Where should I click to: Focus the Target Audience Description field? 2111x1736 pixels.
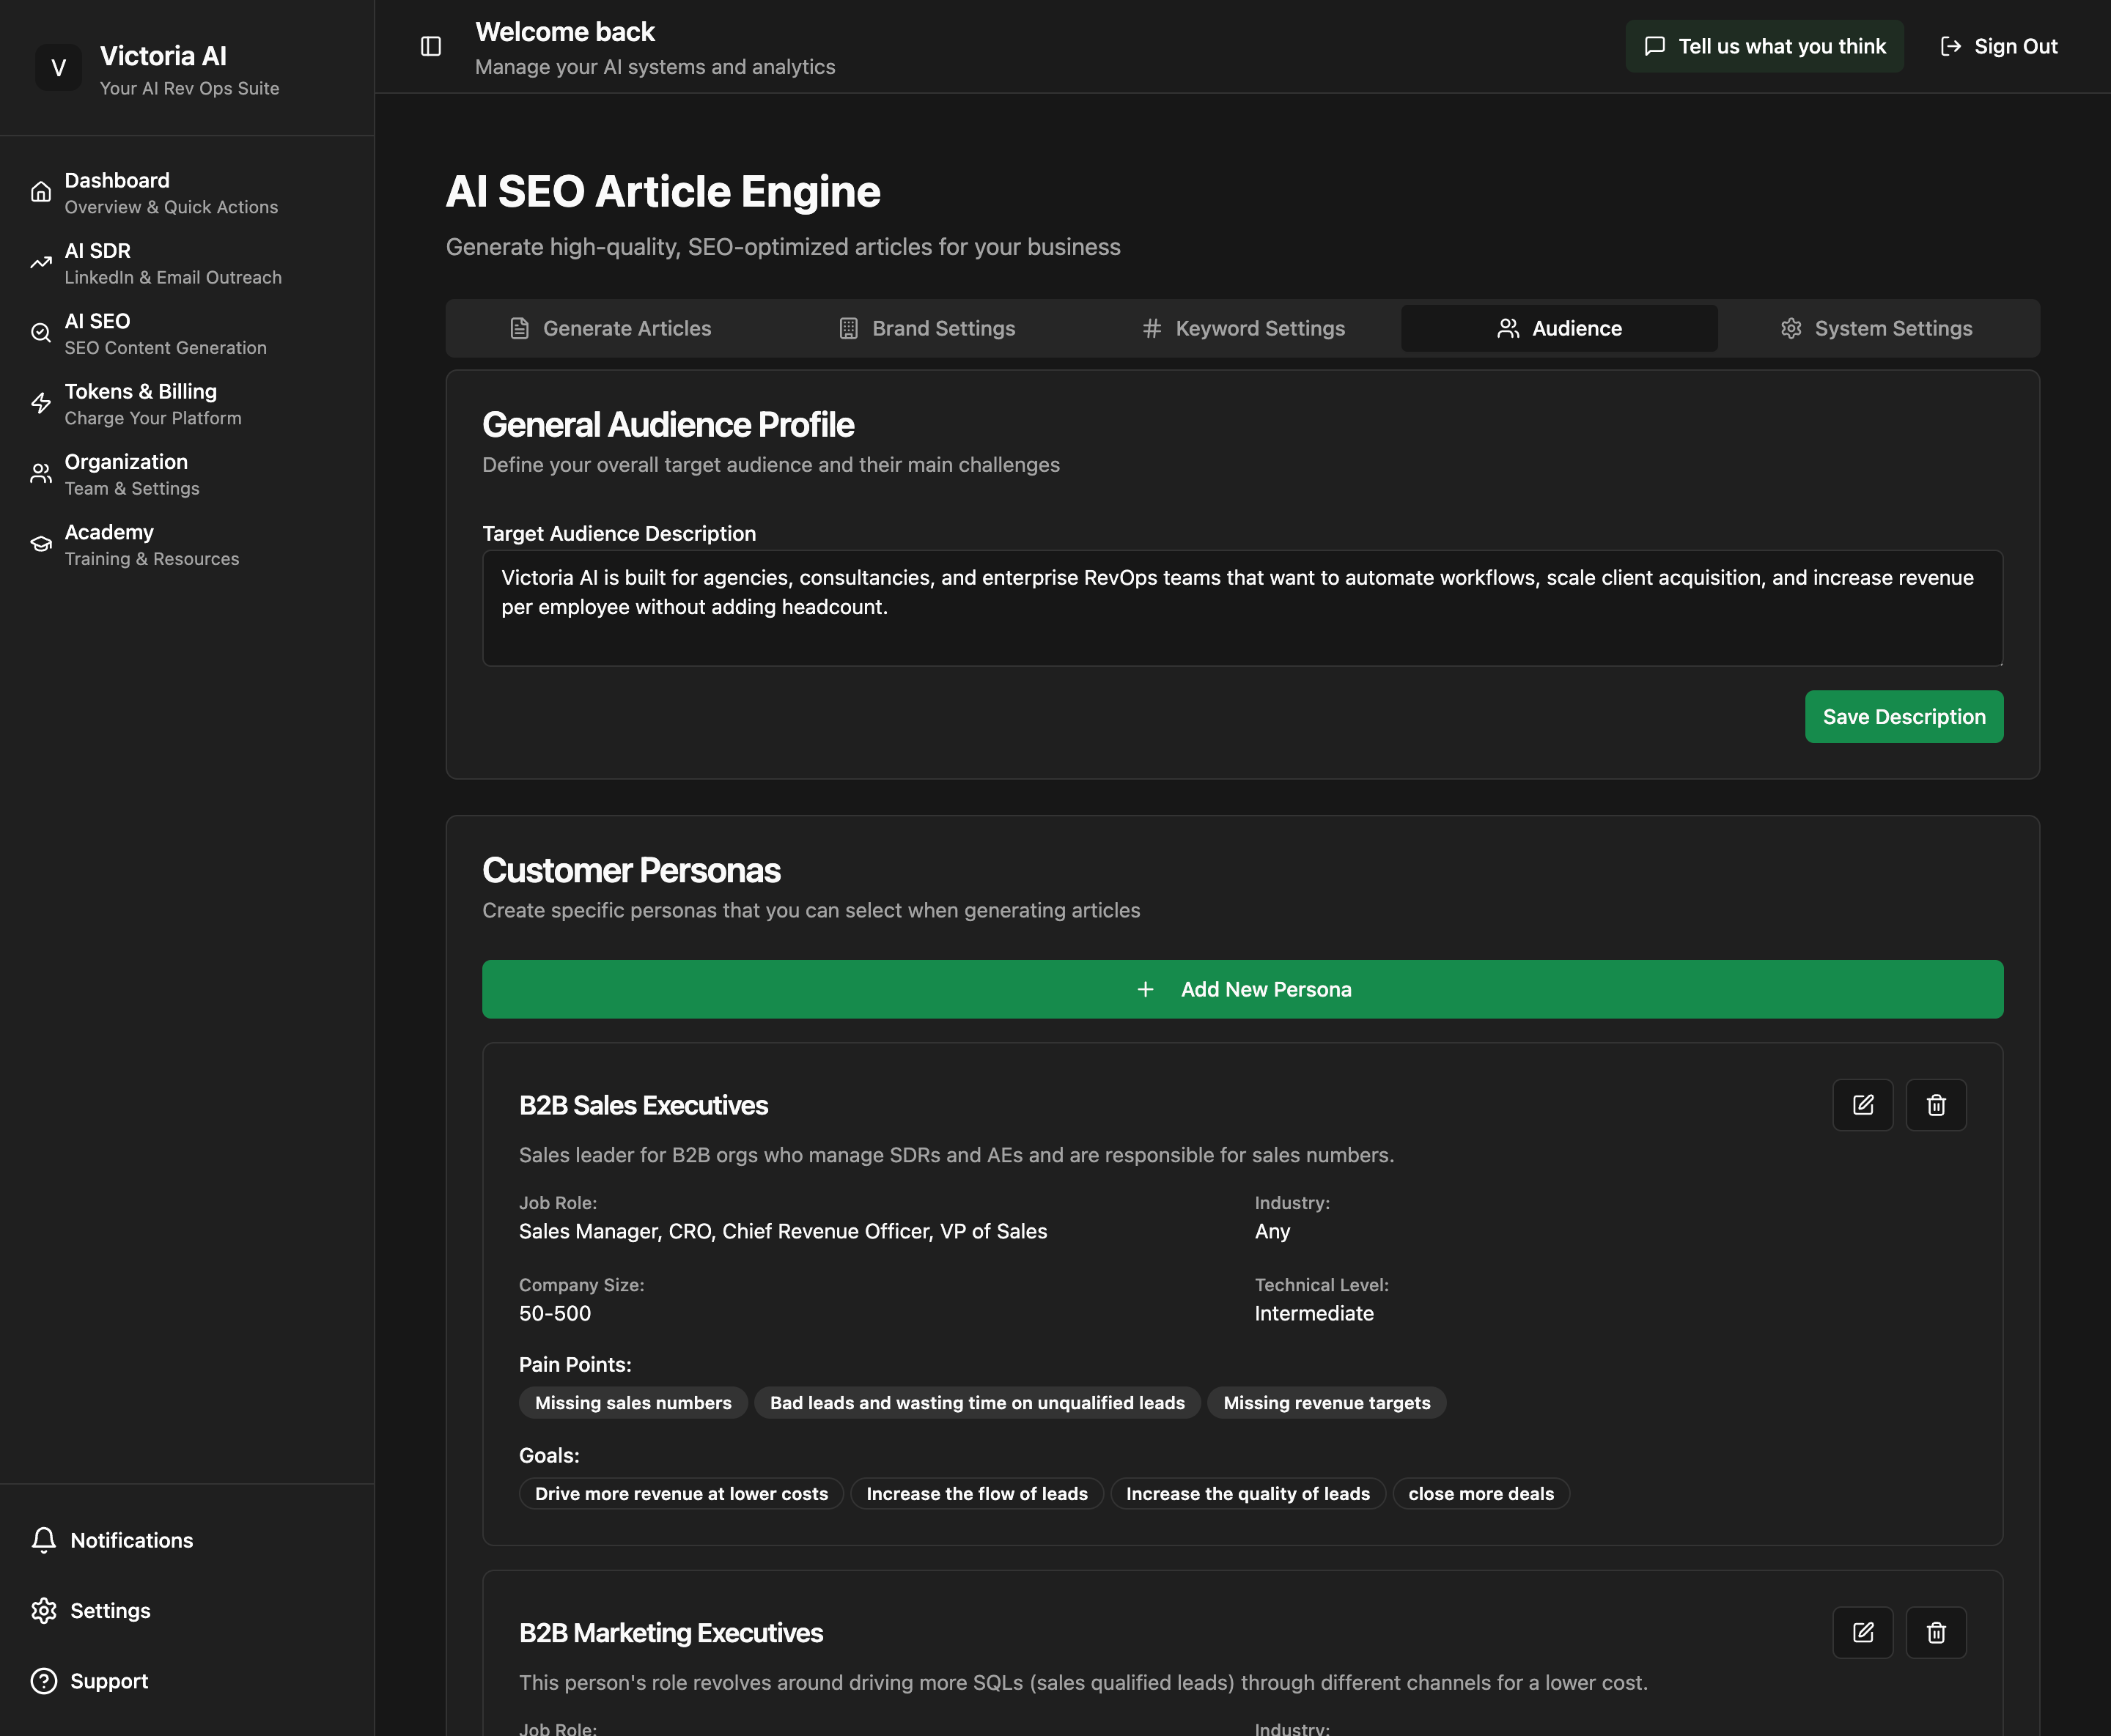point(1242,607)
